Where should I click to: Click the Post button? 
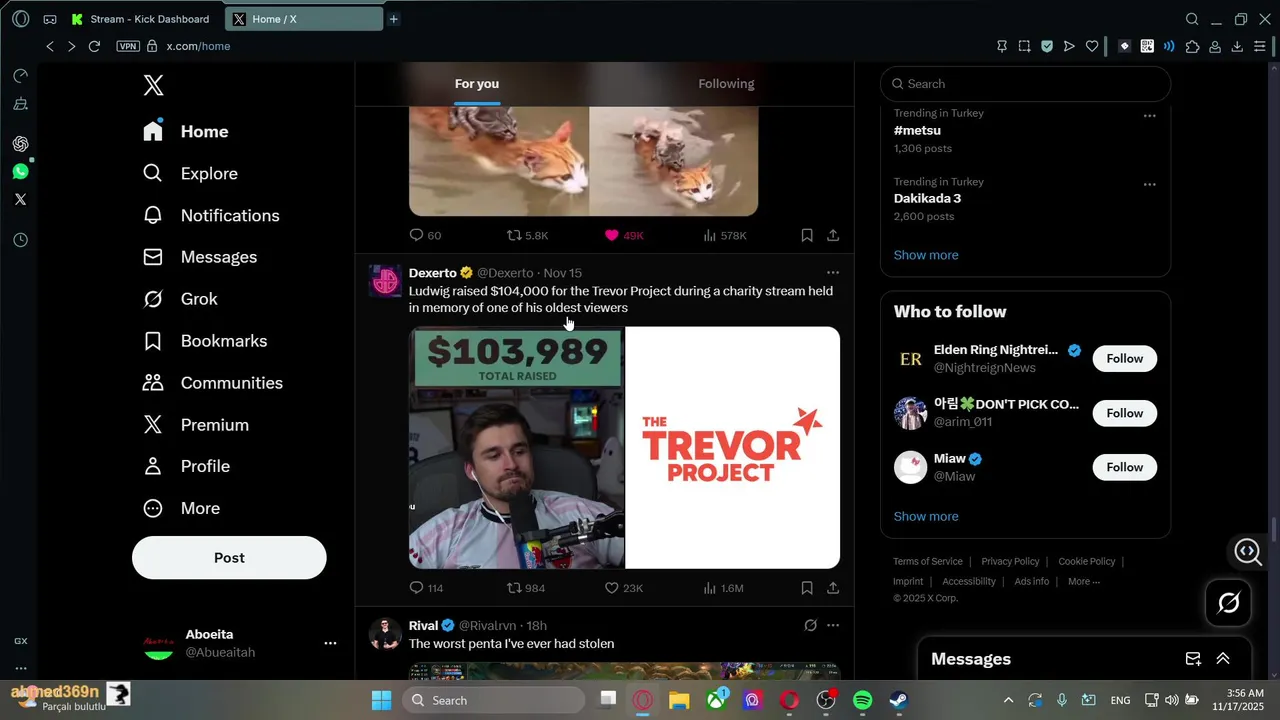pos(229,558)
